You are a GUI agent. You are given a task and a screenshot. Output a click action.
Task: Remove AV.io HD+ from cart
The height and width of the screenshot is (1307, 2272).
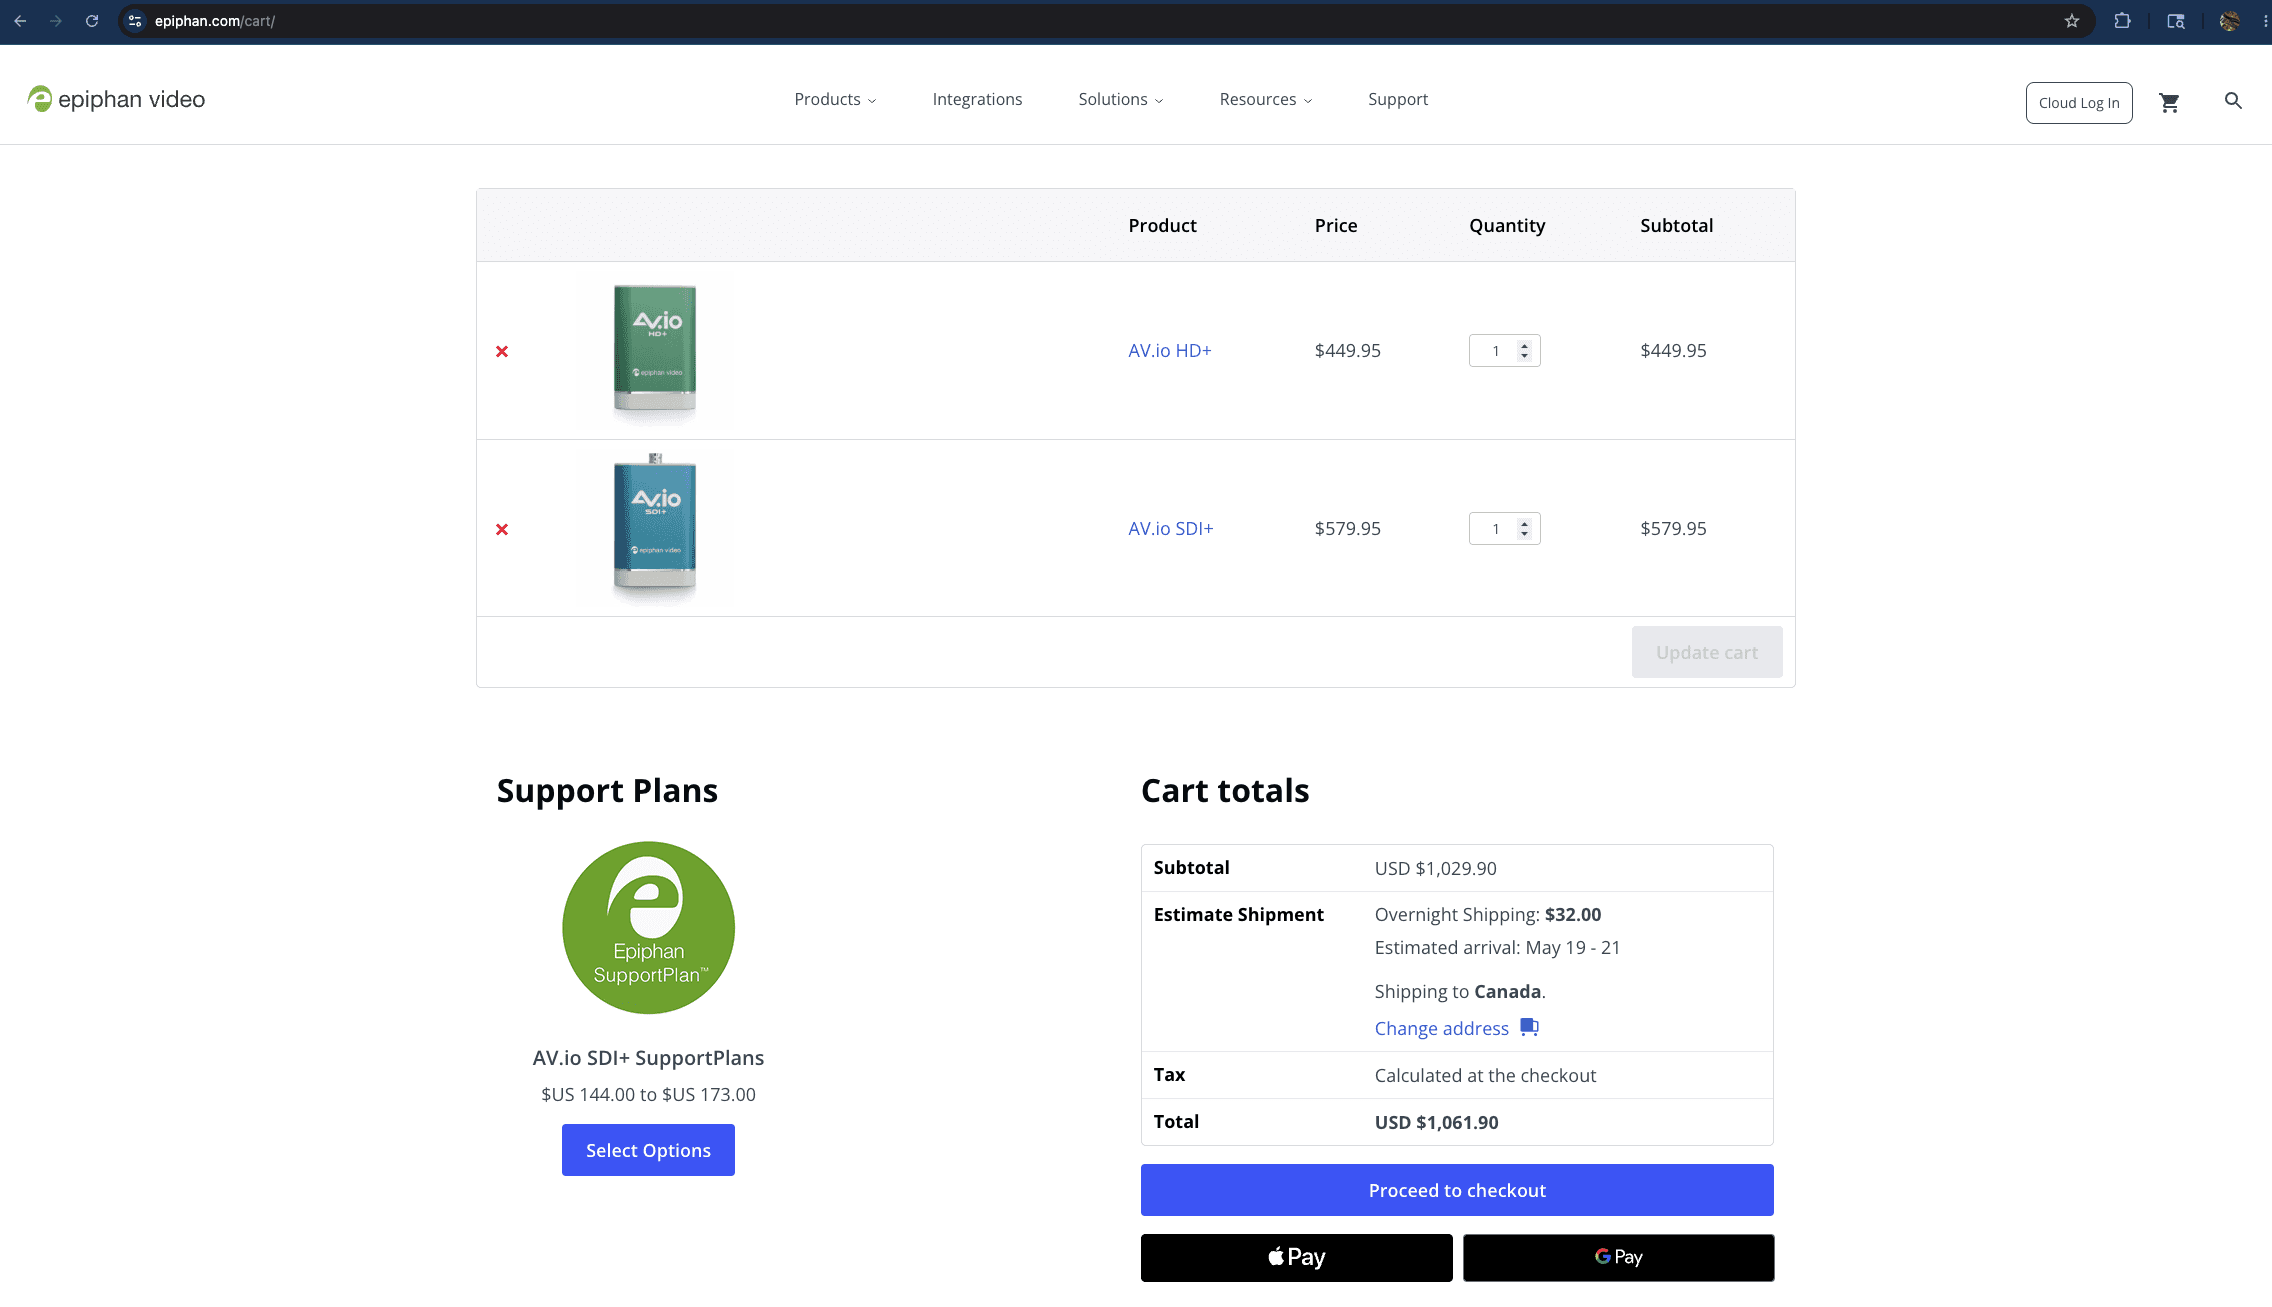coord(502,351)
